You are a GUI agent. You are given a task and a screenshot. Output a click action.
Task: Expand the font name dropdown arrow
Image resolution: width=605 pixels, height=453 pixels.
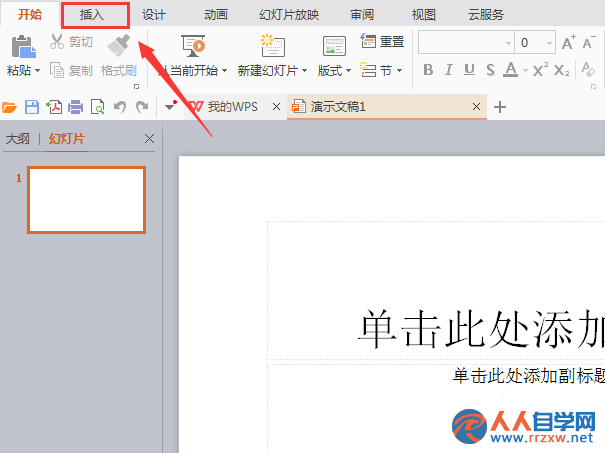[x=509, y=43]
